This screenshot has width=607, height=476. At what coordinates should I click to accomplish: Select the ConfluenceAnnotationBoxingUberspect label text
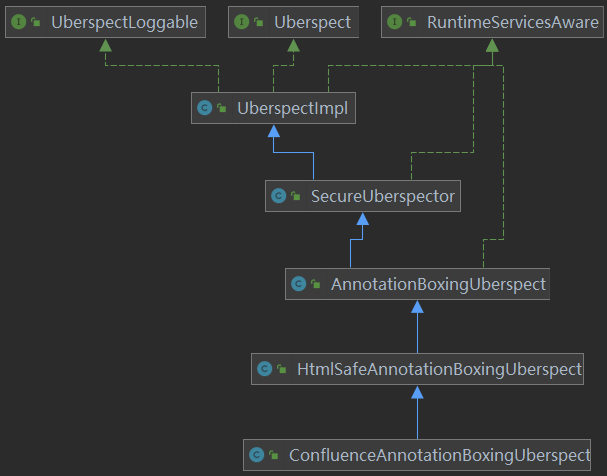[x=439, y=455]
